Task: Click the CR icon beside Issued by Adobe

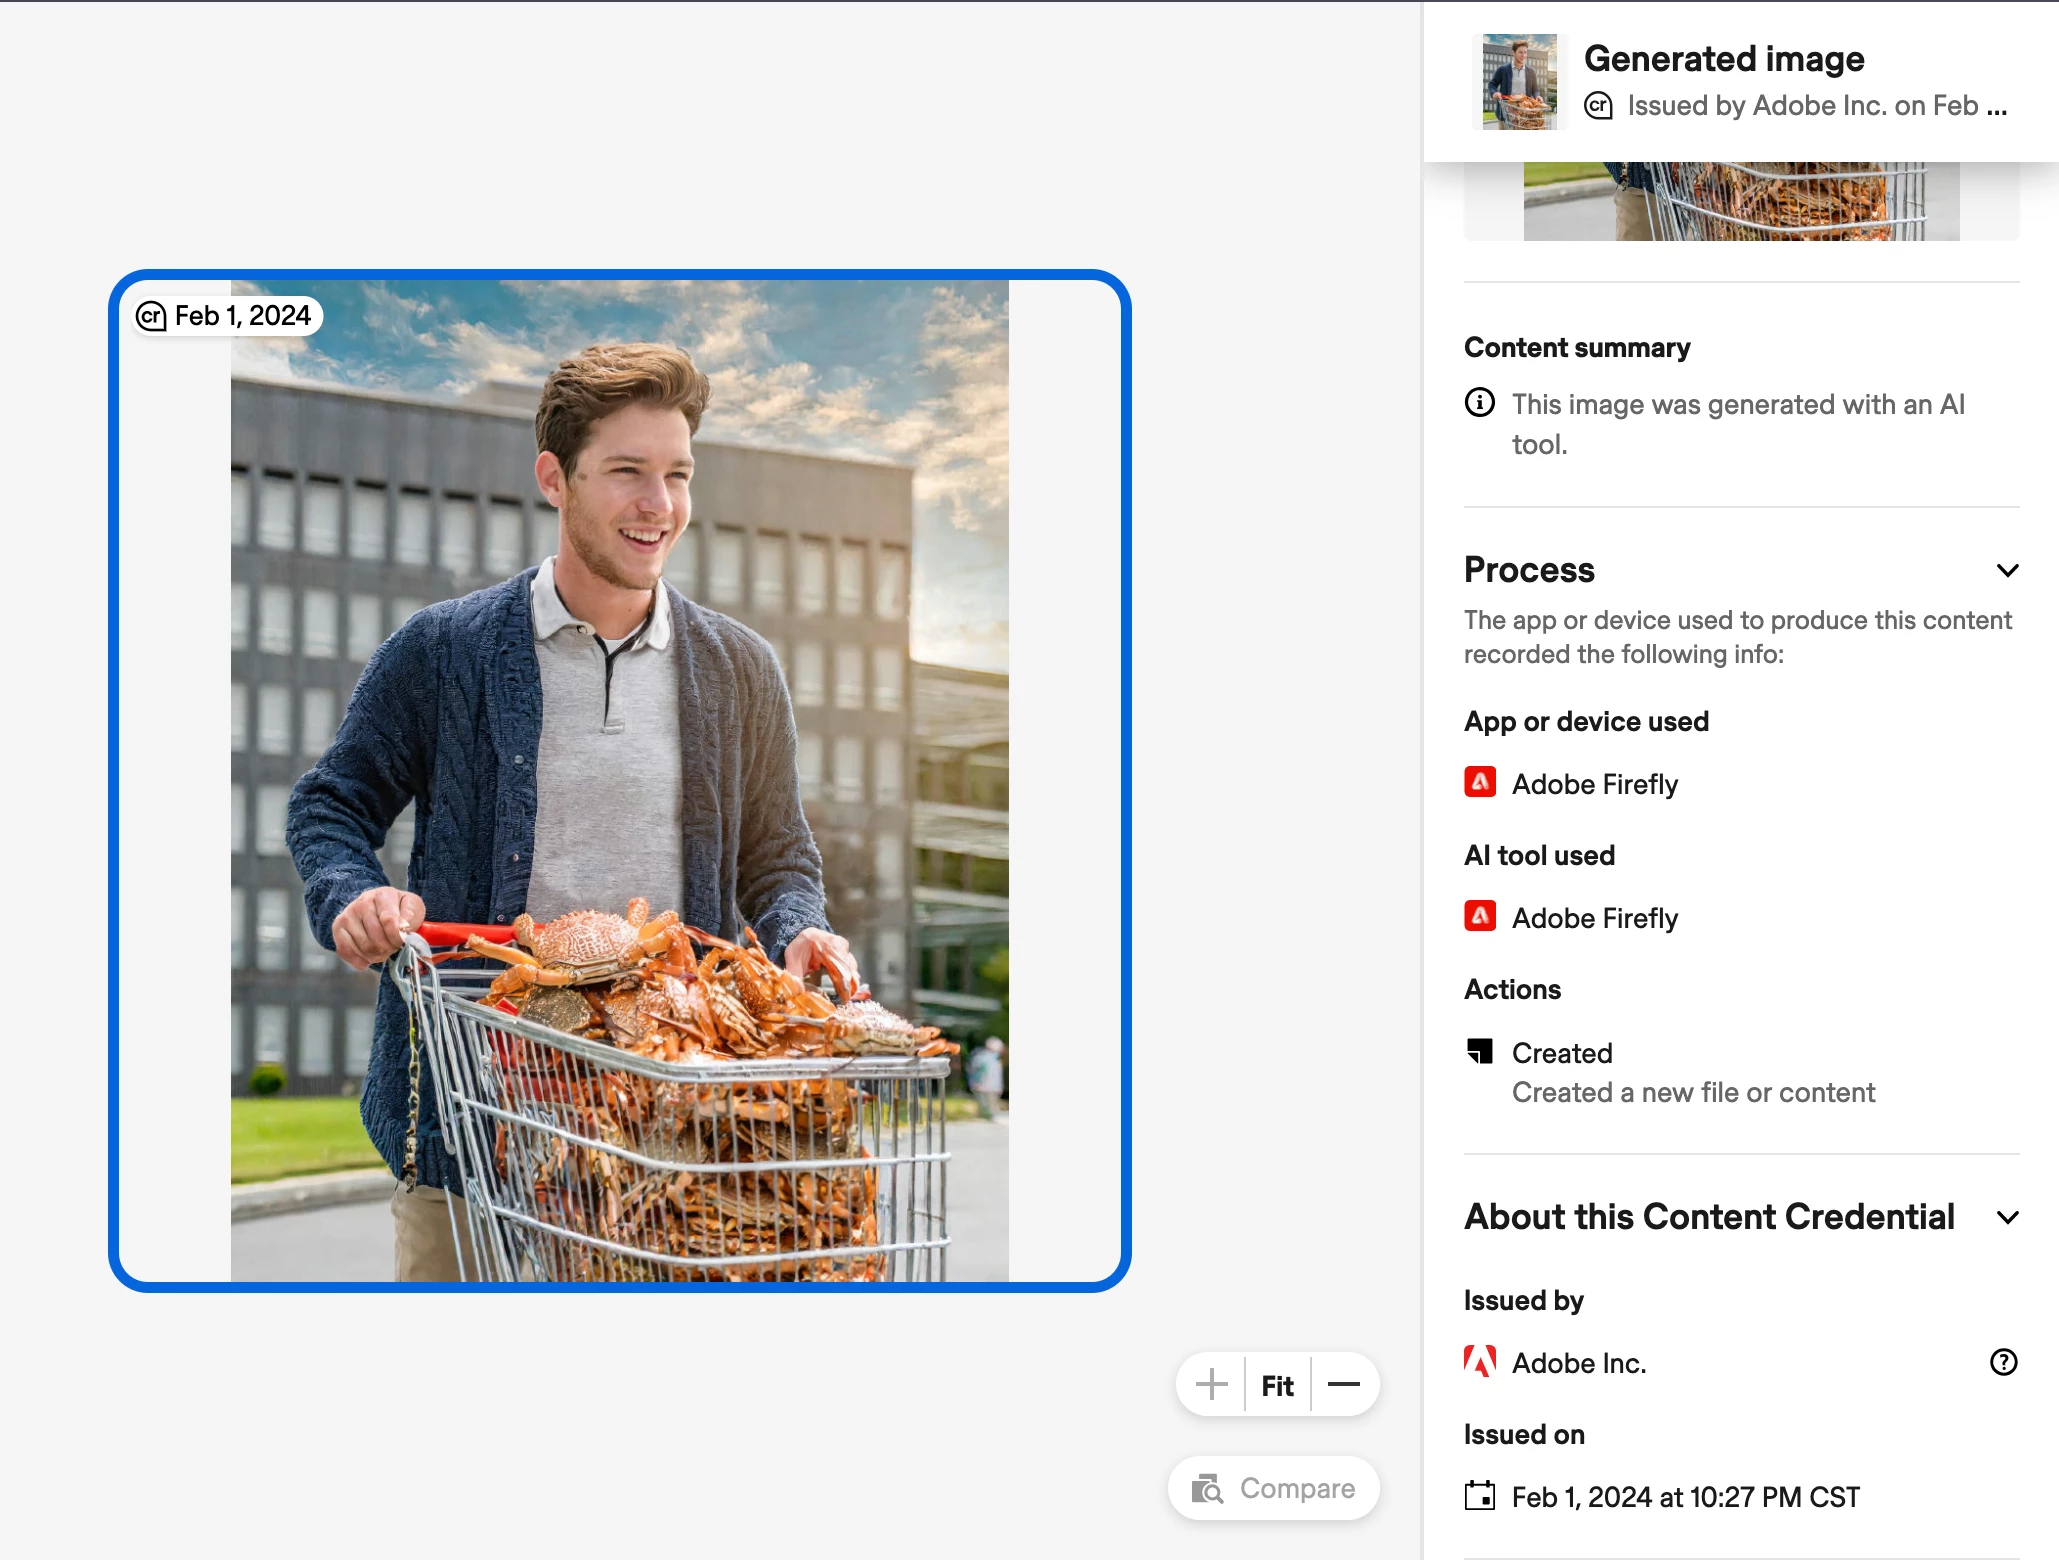Action: coord(1598,106)
